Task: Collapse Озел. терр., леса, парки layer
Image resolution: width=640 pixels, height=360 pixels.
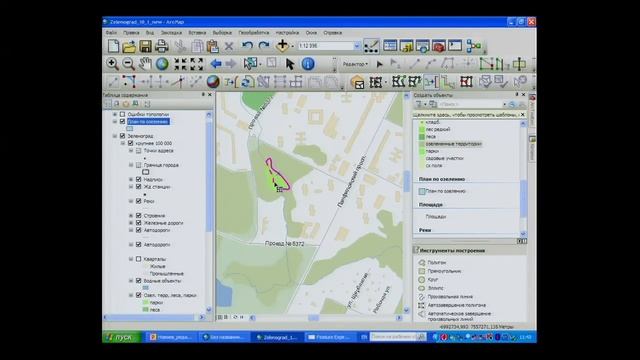Action: pyautogui.click(x=131, y=295)
